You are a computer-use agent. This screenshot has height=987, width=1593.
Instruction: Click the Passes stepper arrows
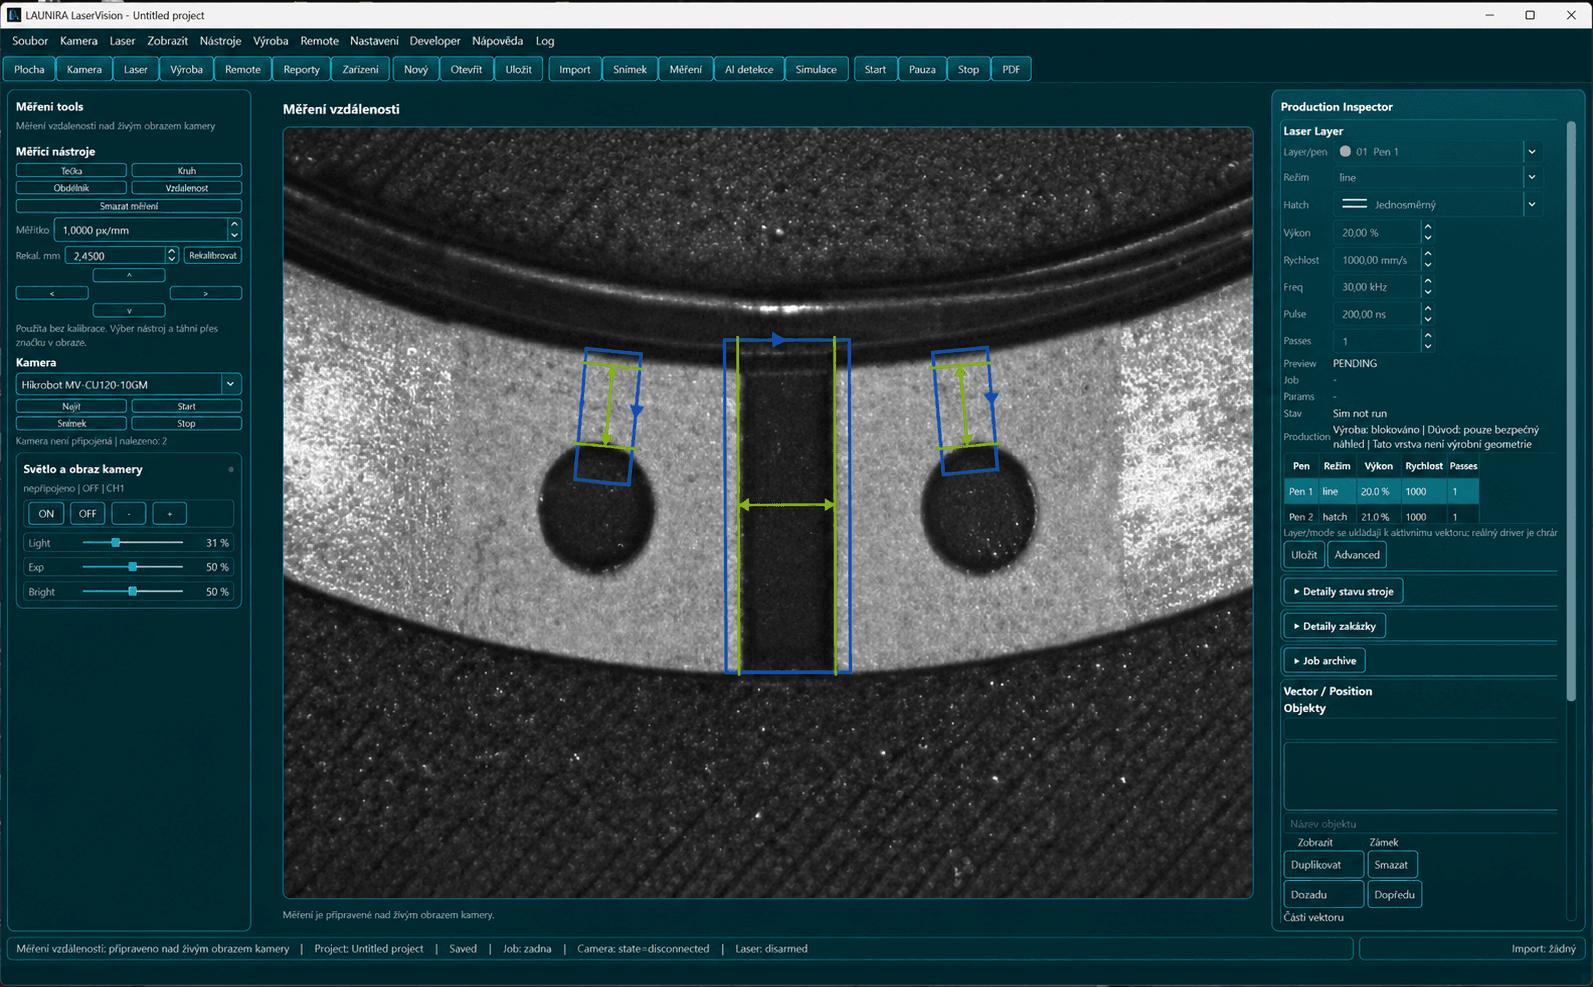pos(1427,341)
